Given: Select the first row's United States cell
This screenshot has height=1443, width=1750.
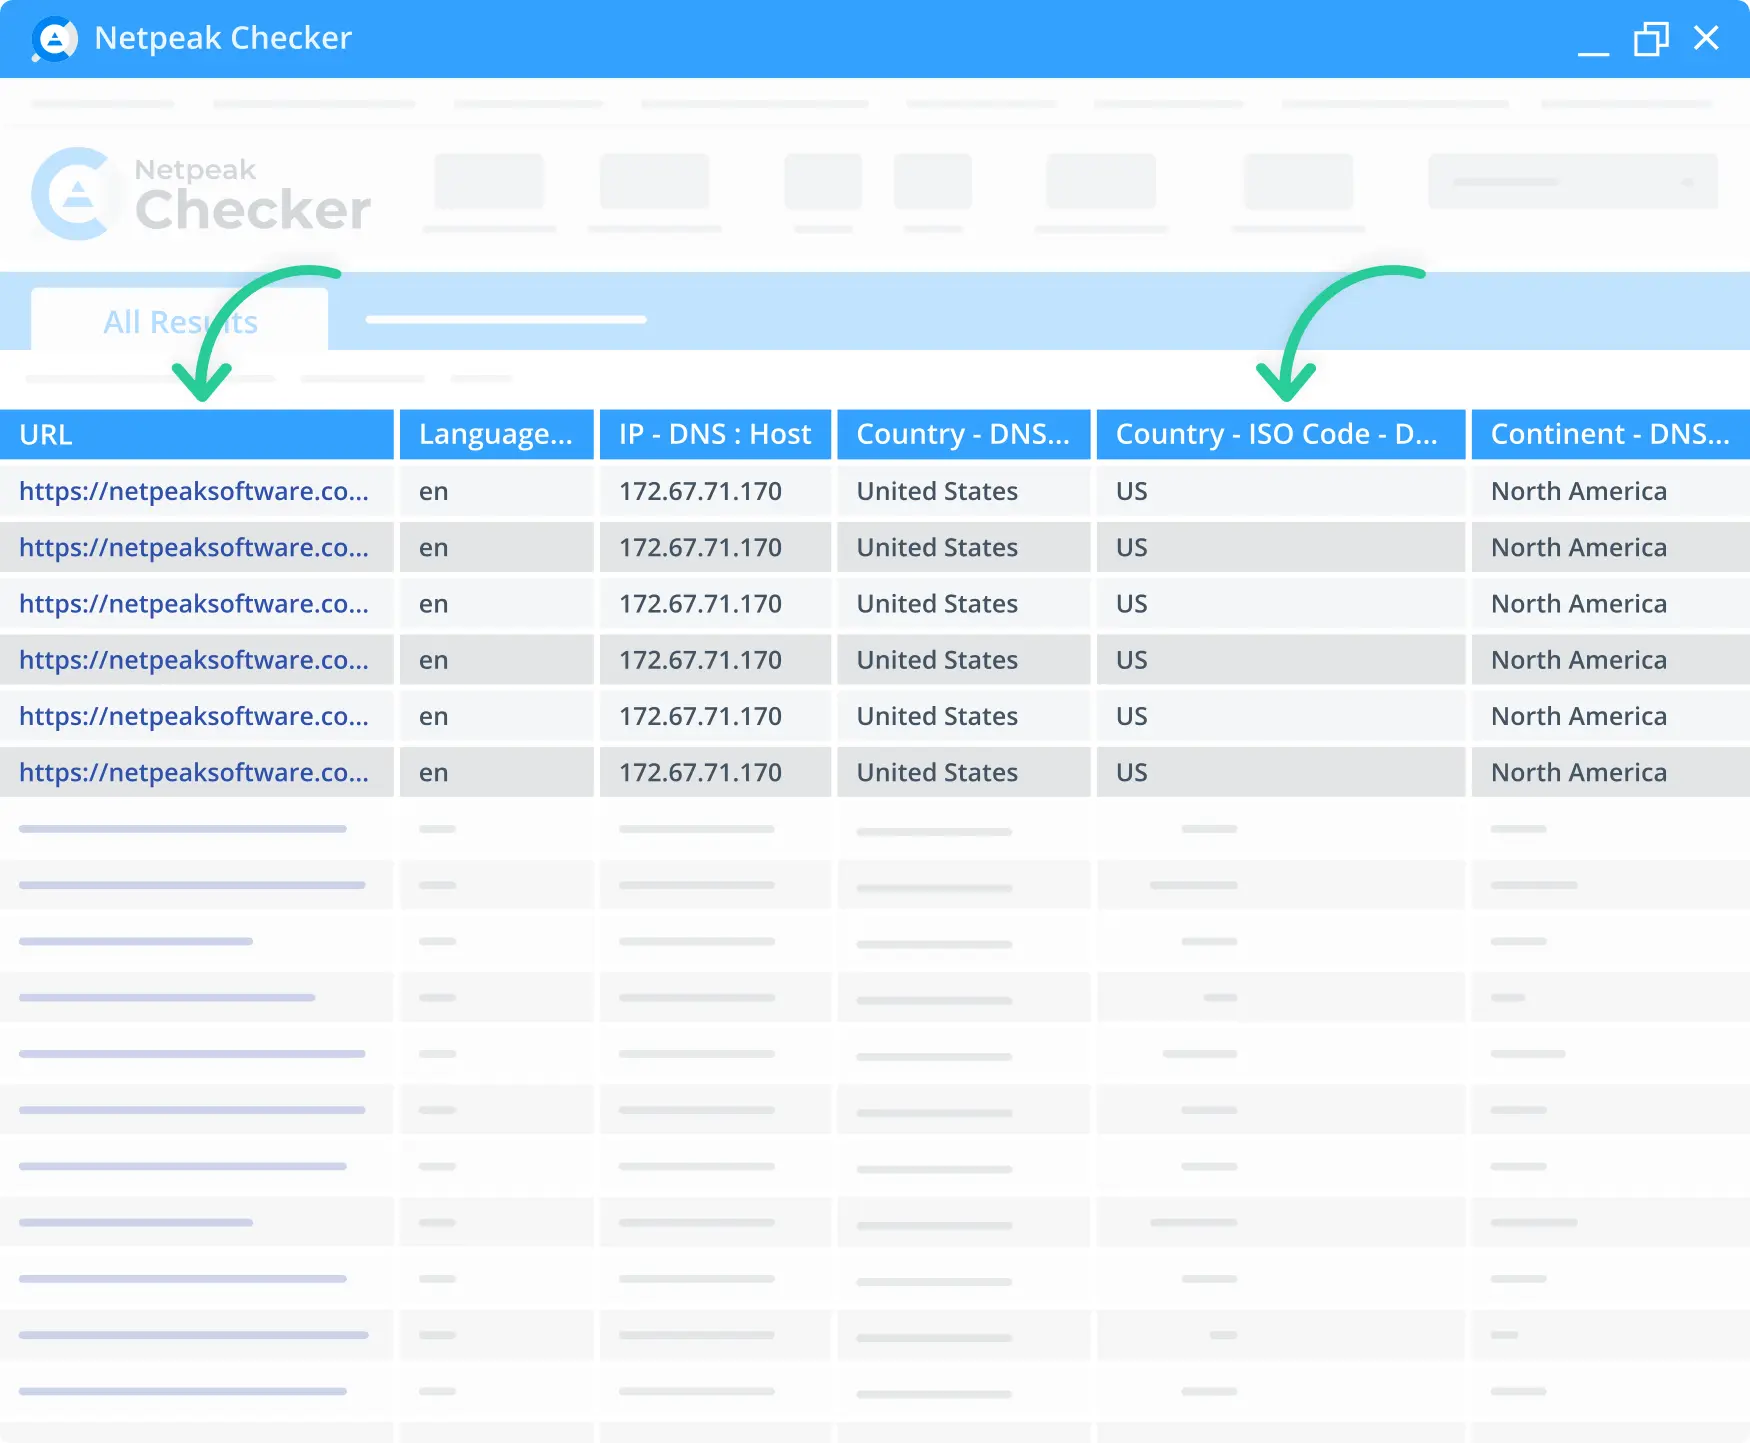Looking at the screenshot, I should [964, 491].
